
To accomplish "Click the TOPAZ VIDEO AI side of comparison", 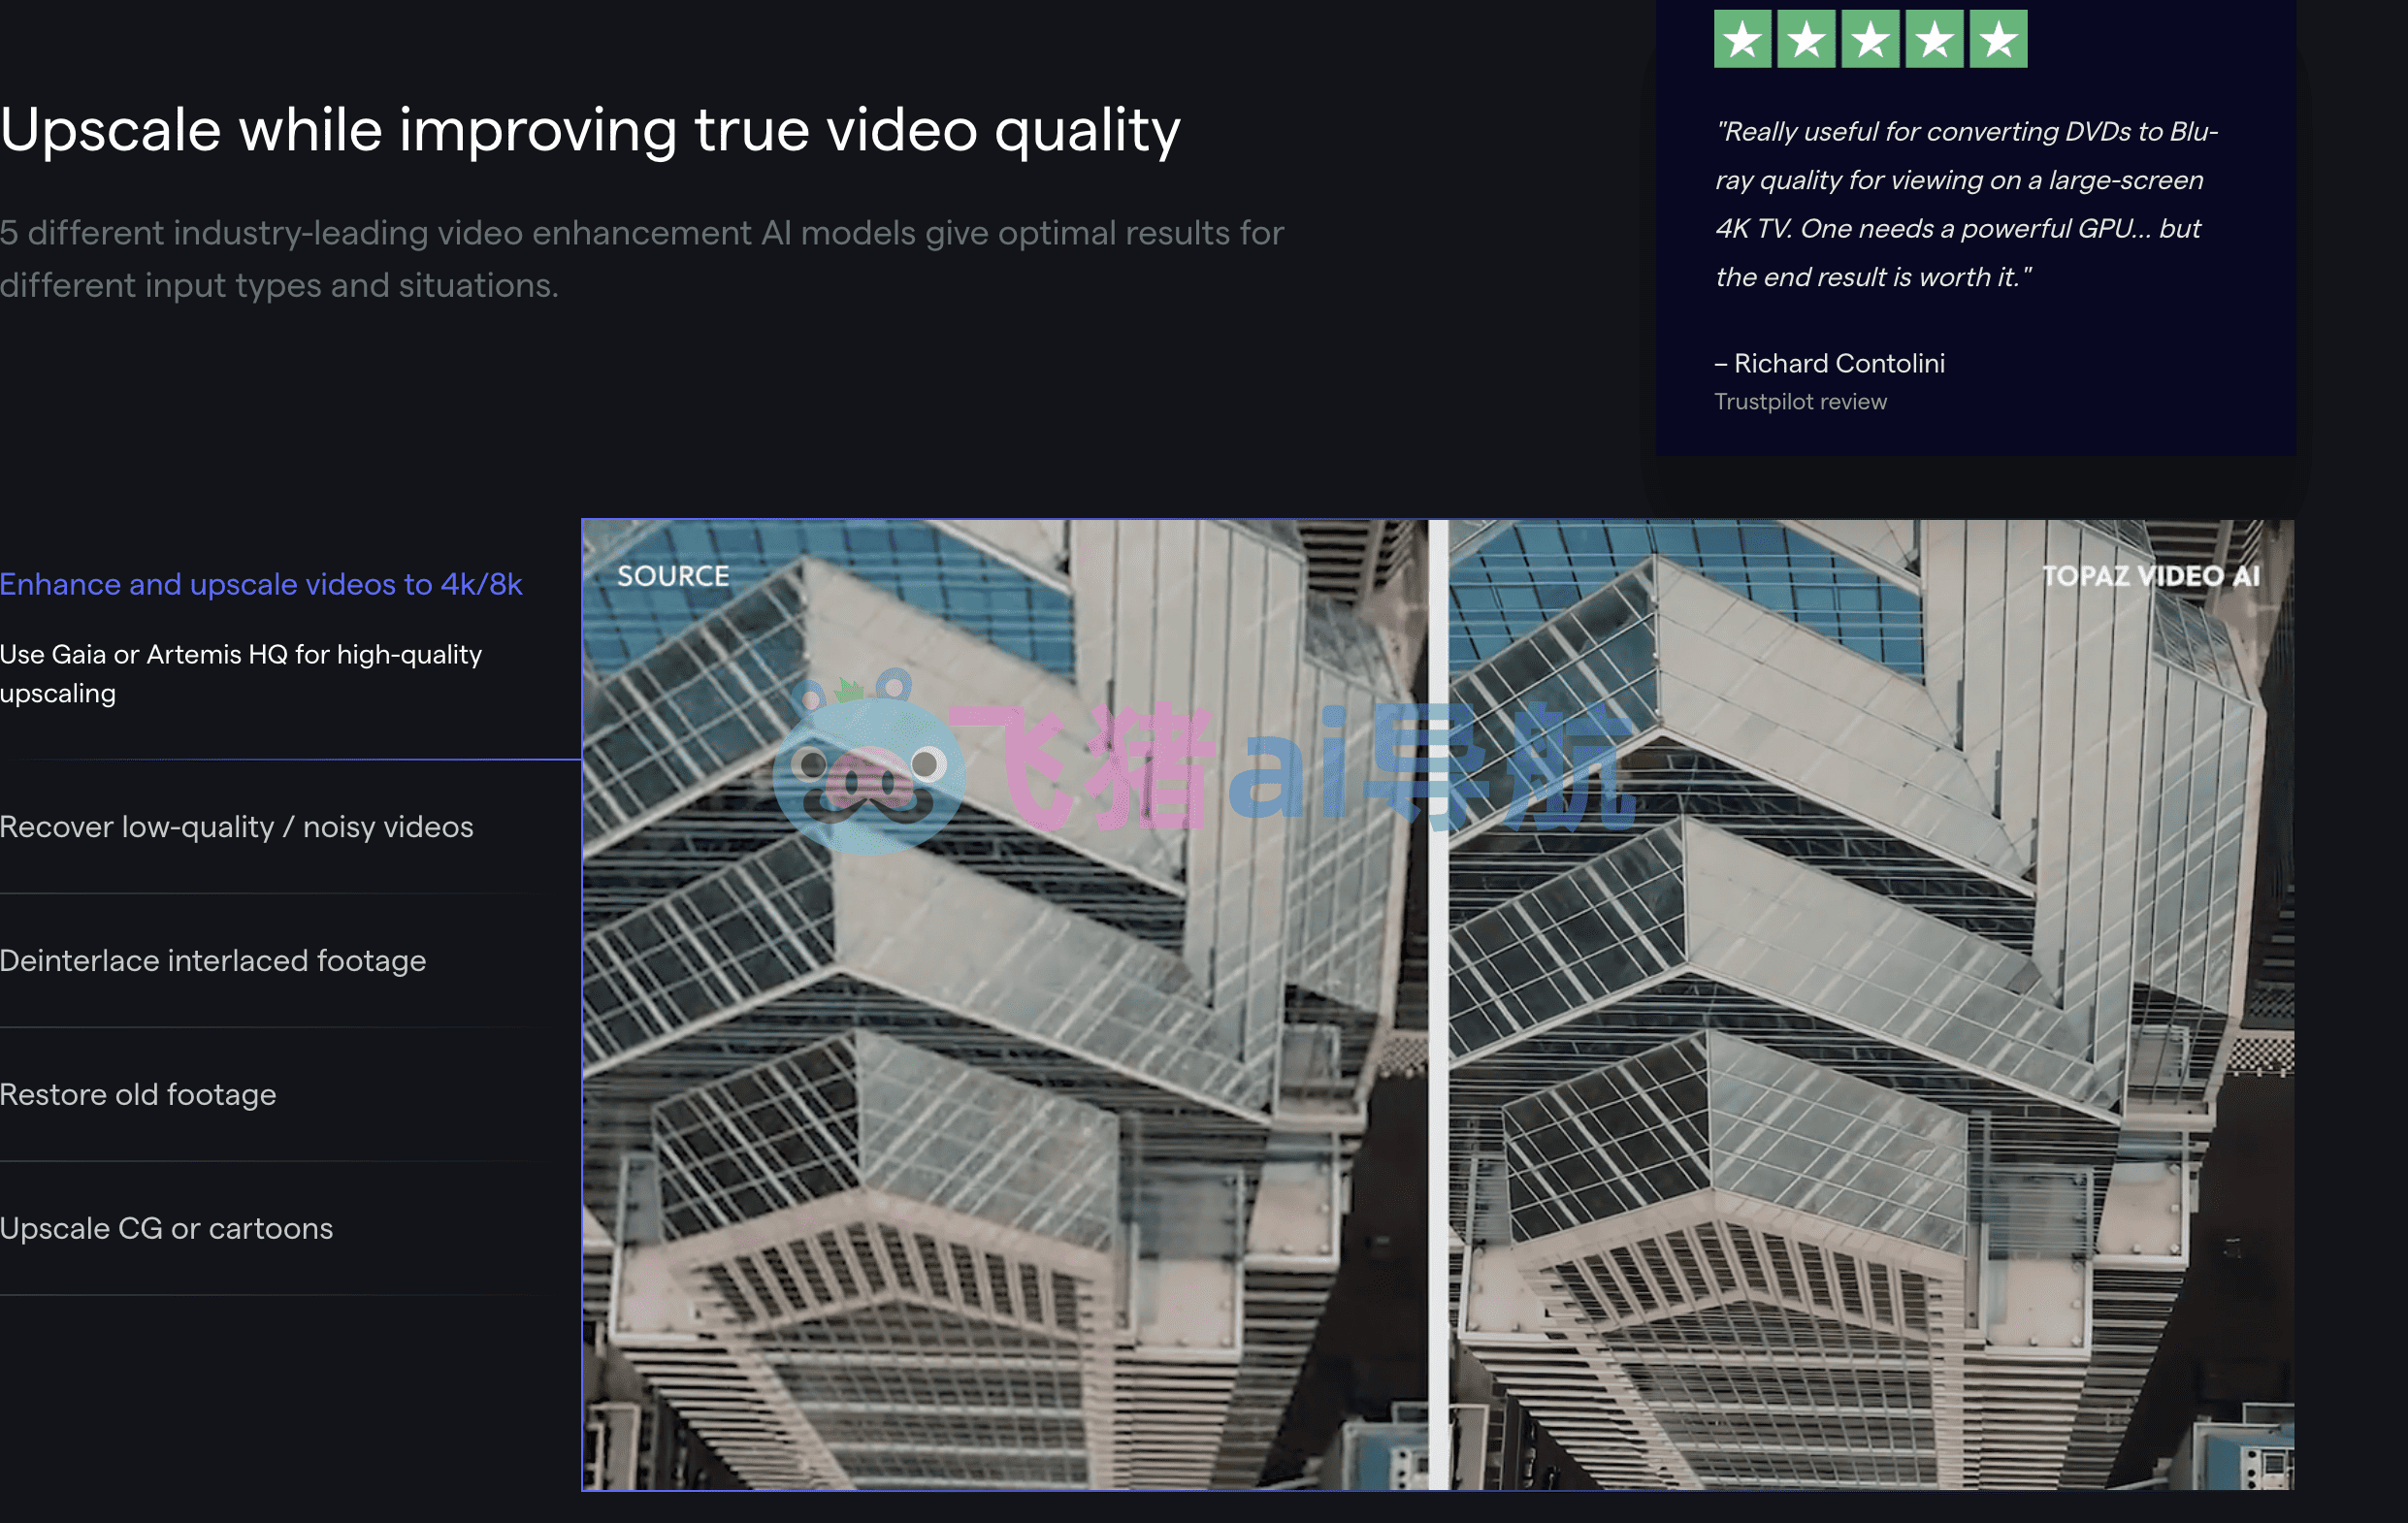I will coord(1871,1005).
